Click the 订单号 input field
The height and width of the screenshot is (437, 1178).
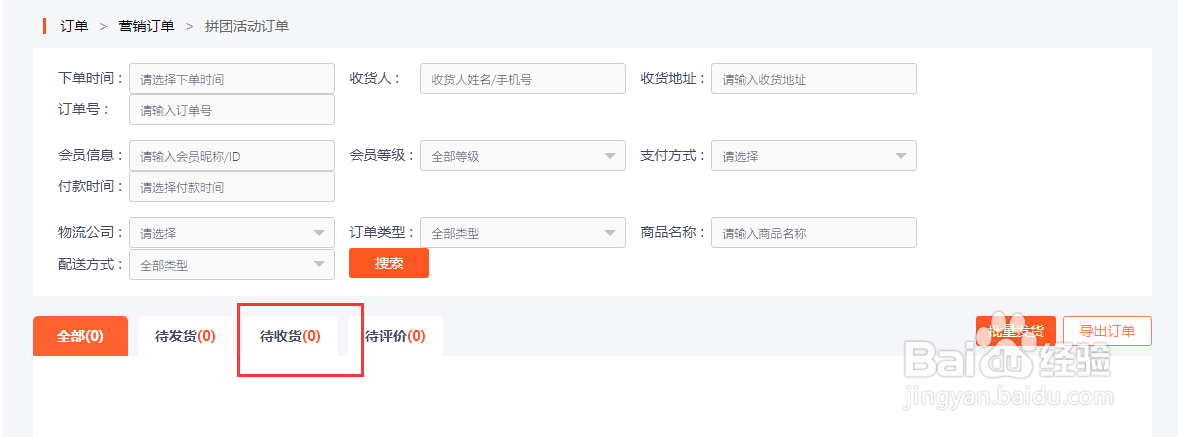231,110
